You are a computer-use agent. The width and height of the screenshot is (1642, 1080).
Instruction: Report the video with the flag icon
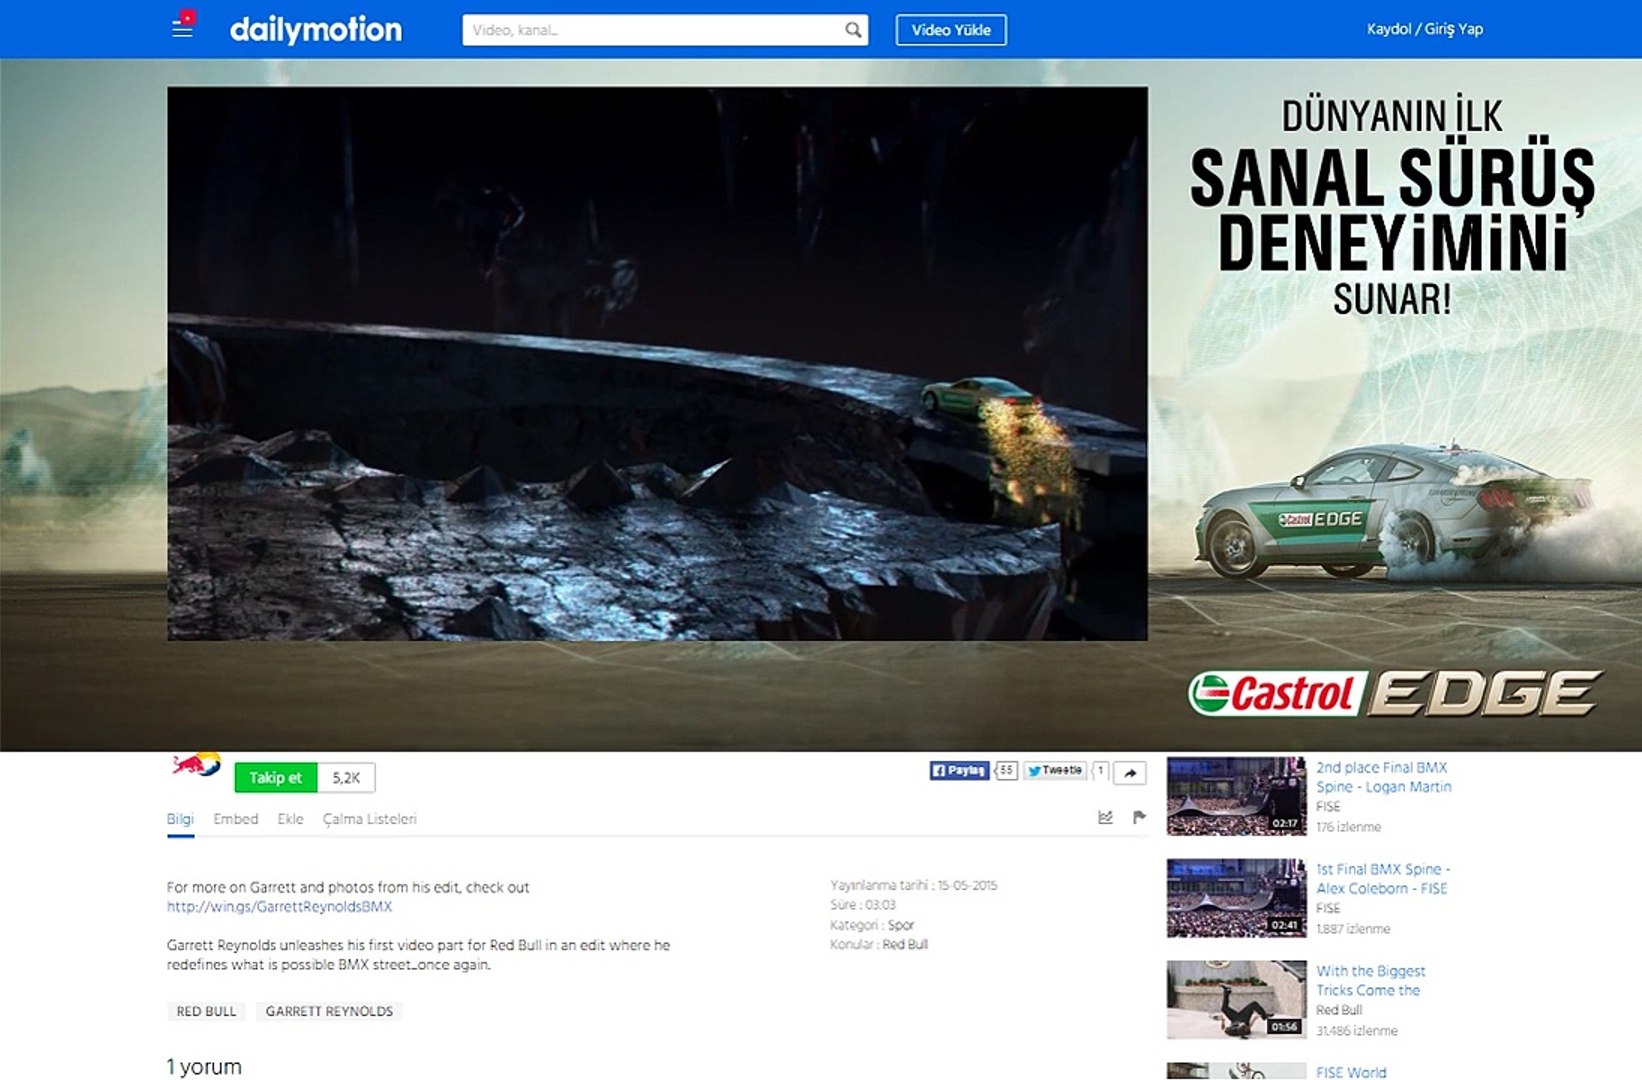click(x=1138, y=817)
